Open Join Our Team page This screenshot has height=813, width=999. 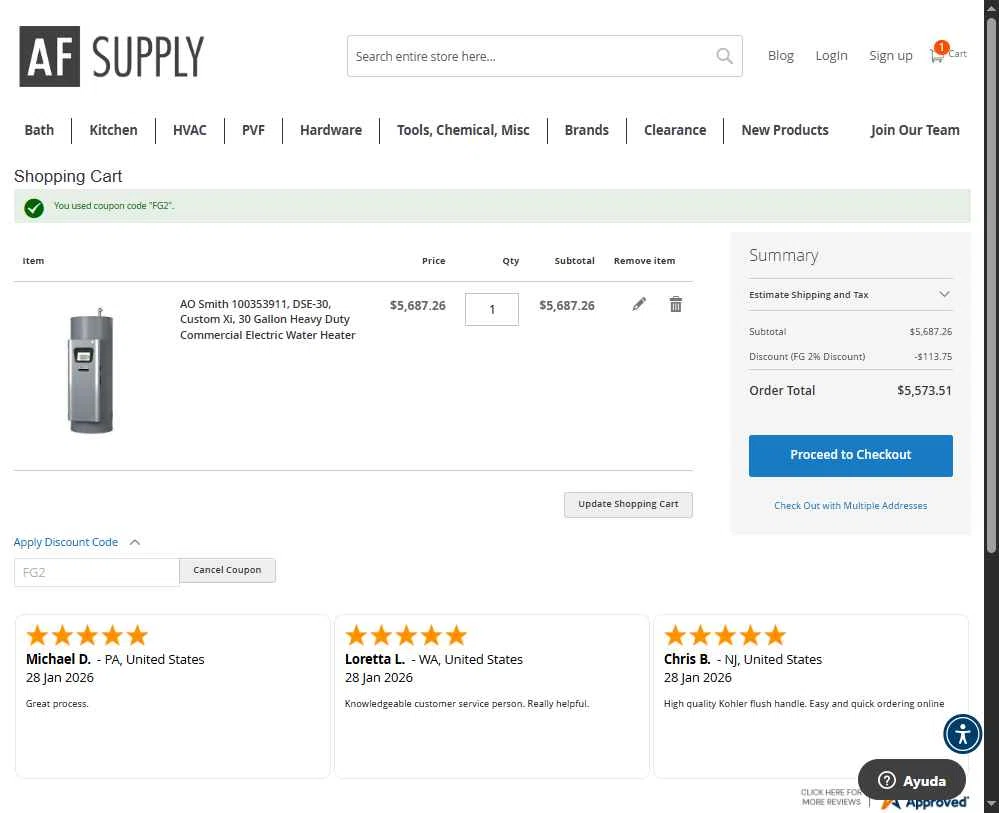(x=915, y=130)
